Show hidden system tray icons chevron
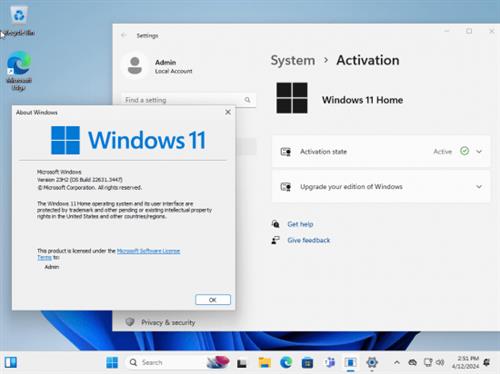The image size is (500, 374). tap(397, 362)
